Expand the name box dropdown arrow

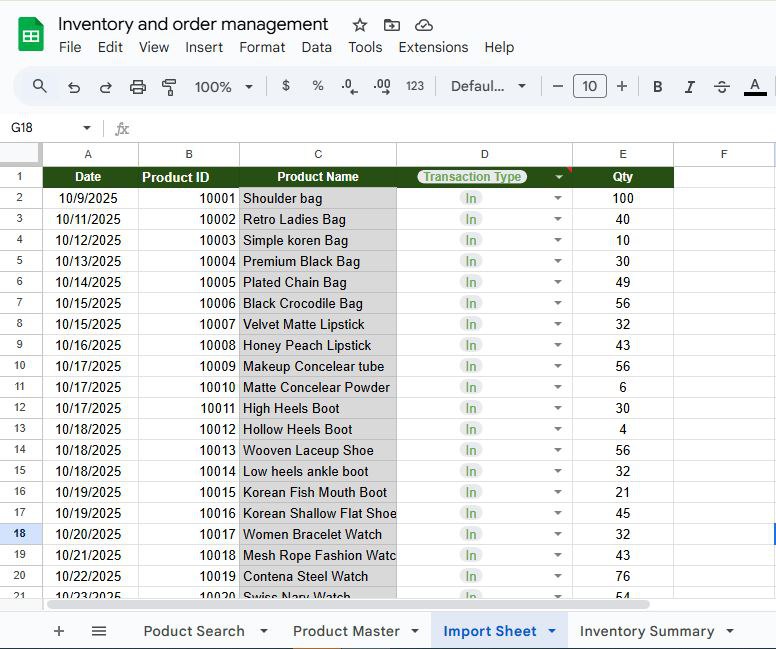coord(87,128)
